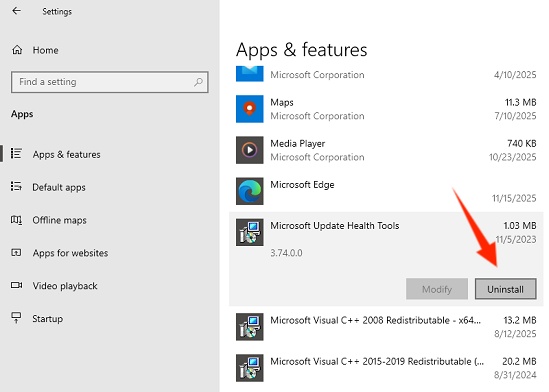549x392 pixels.
Task: Click the Apps section heading in sidebar
Action: 22,114
